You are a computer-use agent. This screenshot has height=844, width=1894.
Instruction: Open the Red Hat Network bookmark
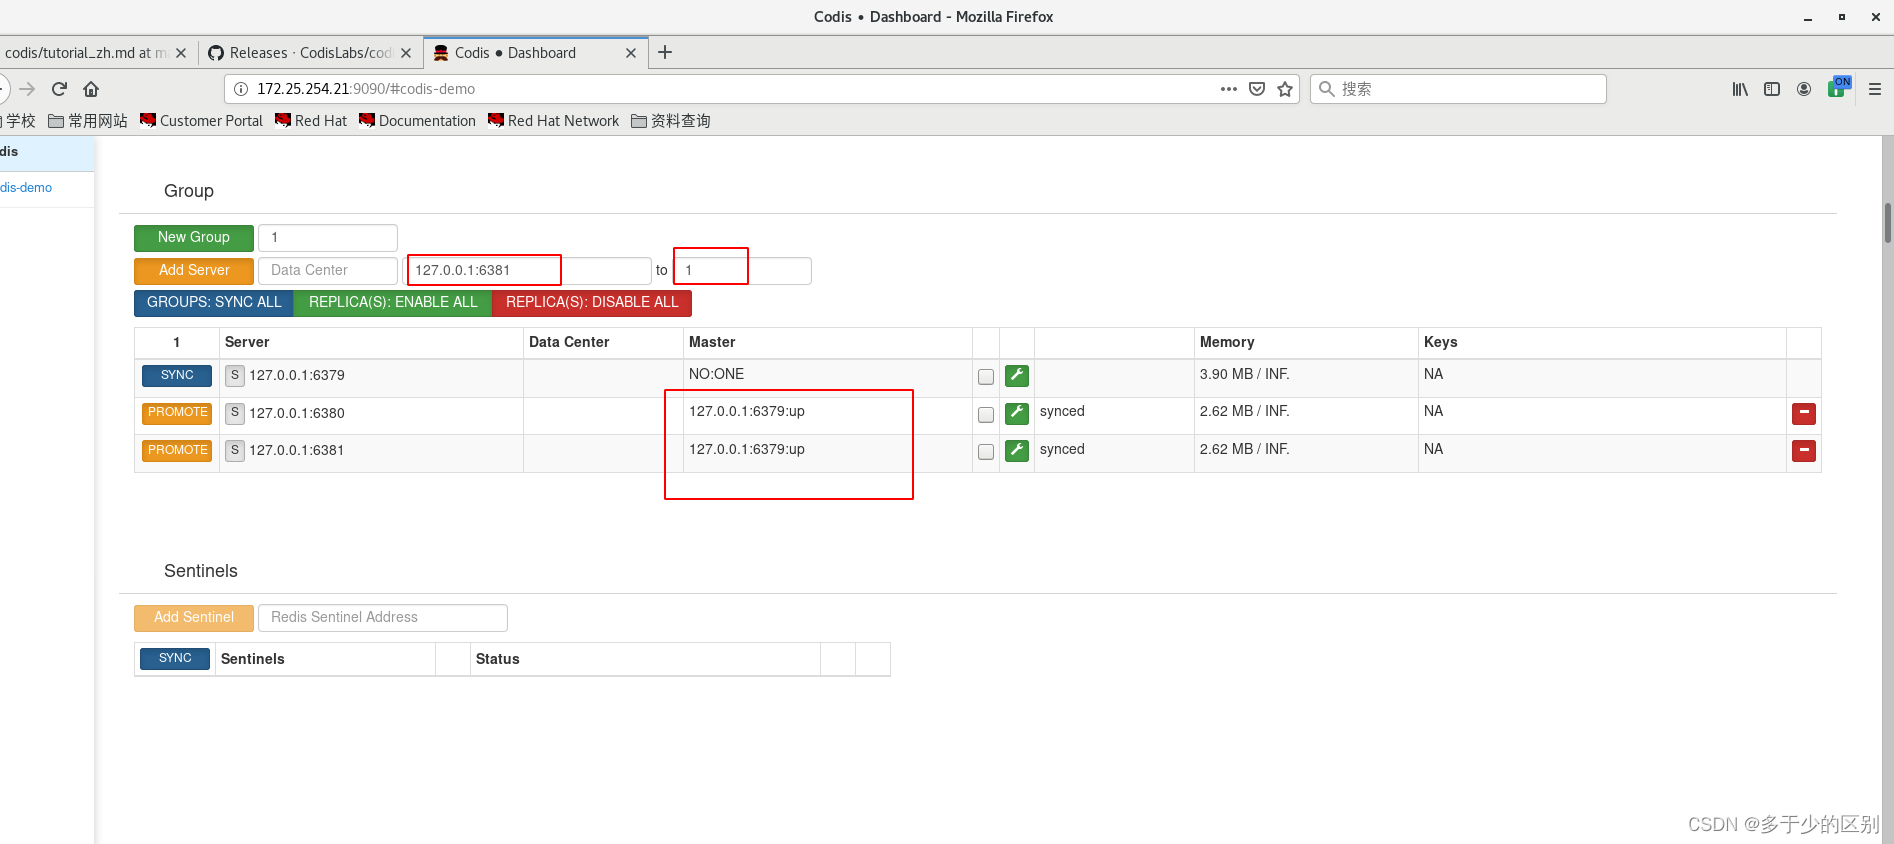coord(553,121)
